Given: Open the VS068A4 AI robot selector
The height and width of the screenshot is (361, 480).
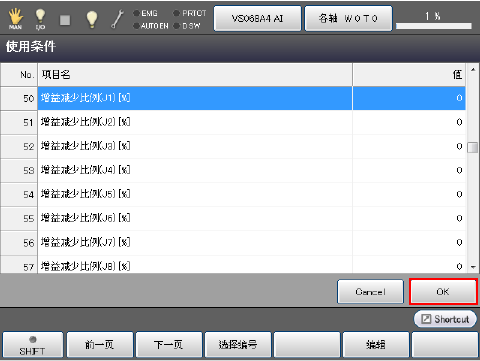Looking at the screenshot, I should click(x=257, y=18).
